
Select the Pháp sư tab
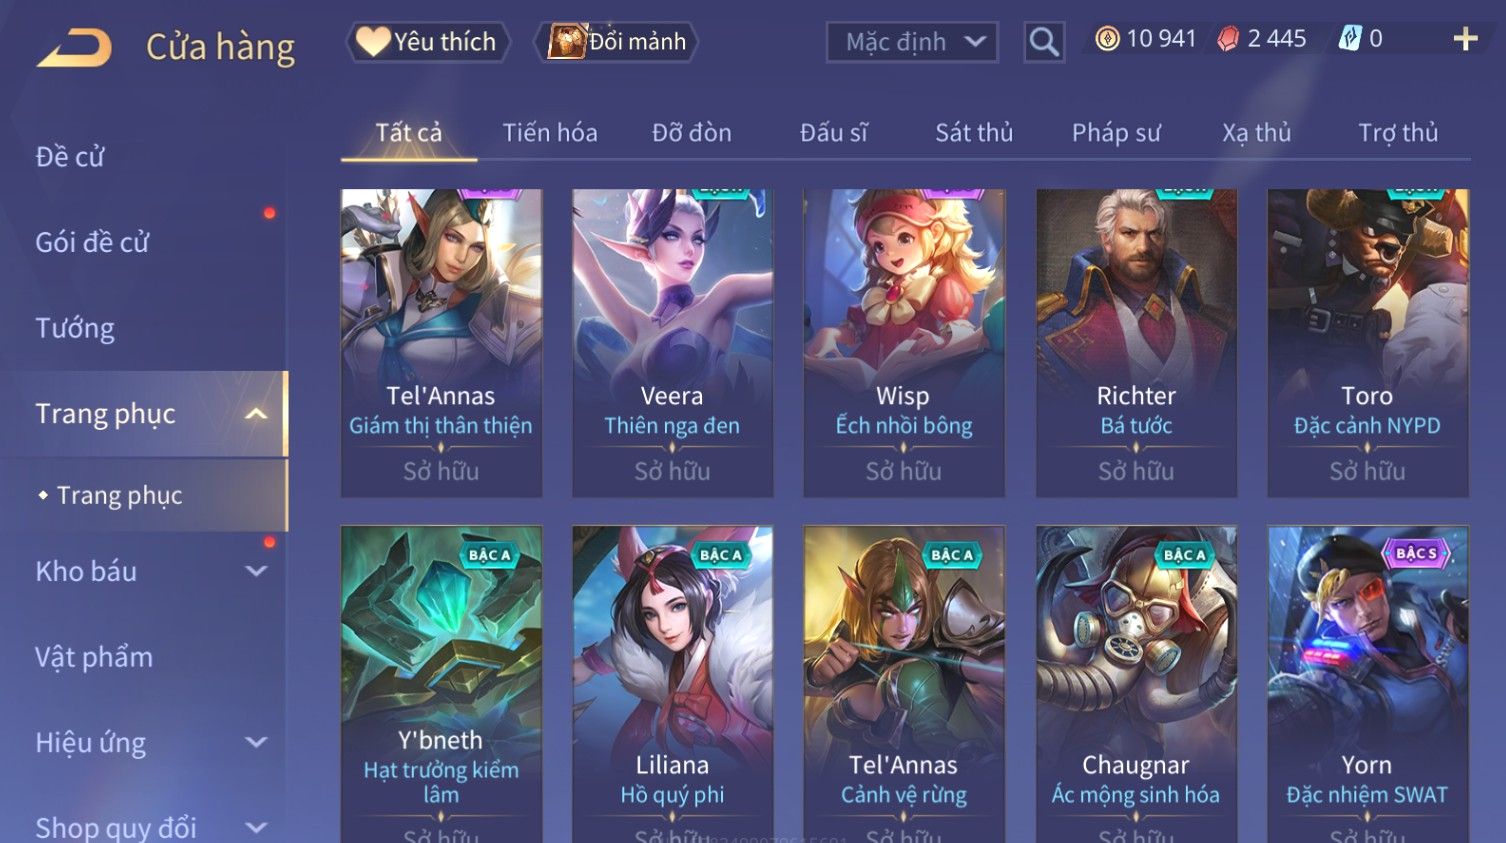(x=1116, y=133)
